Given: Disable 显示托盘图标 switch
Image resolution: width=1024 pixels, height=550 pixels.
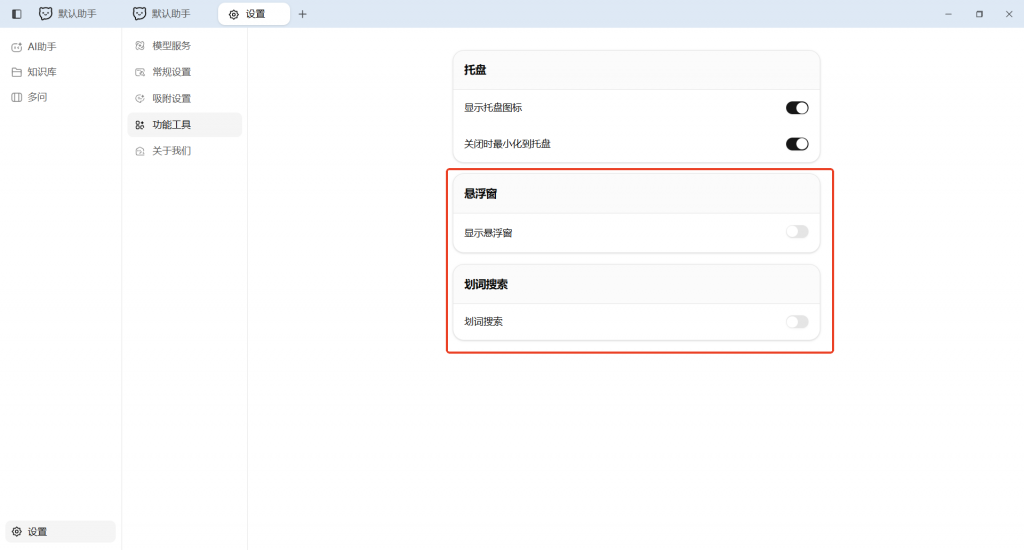Looking at the screenshot, I should [x=797, y=108].
